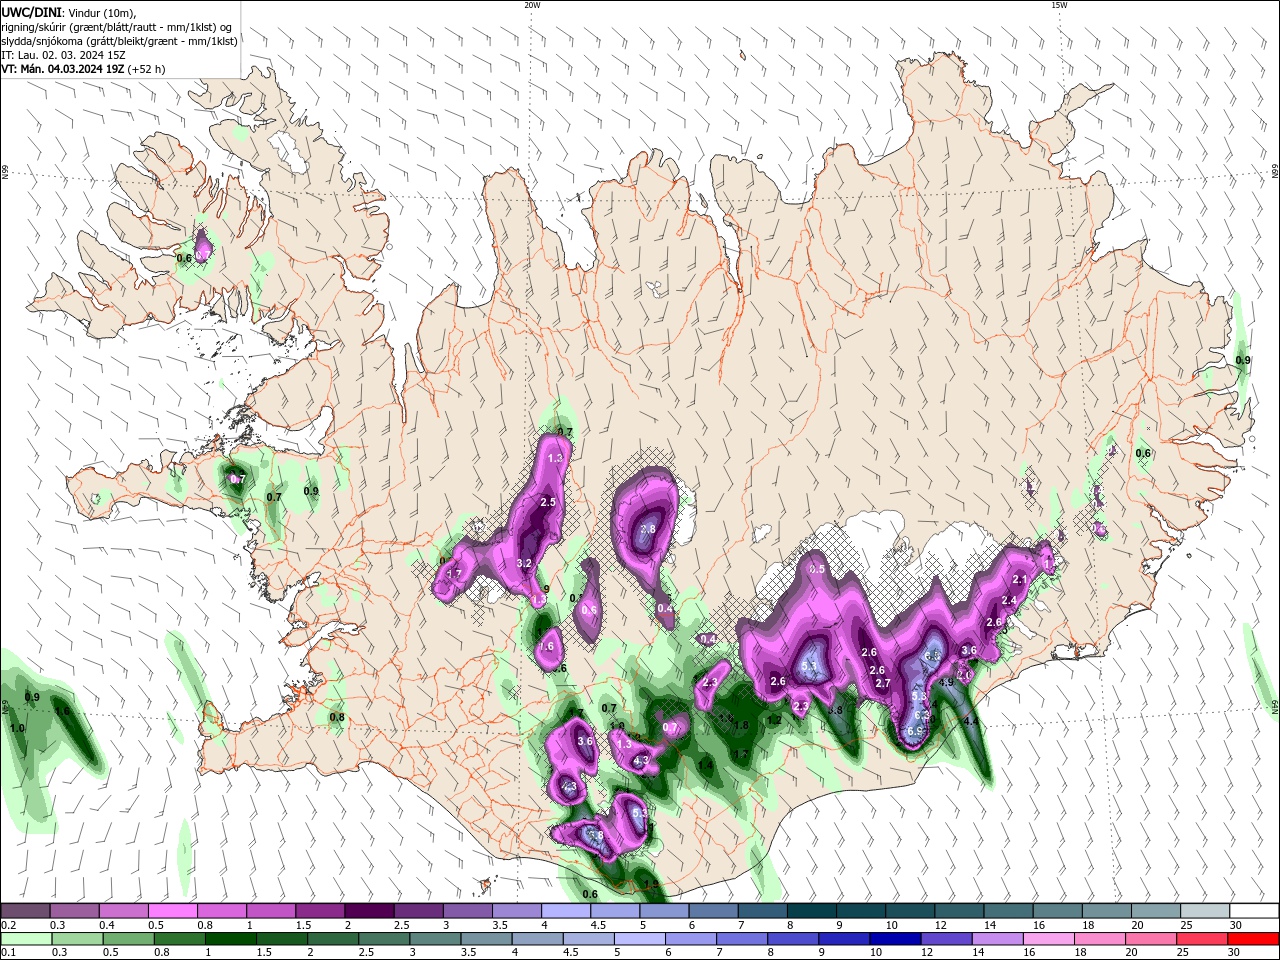
Task: Select the dark teal swatch between 8 and 9, upper legend
Action: click(x=811, y=910)
